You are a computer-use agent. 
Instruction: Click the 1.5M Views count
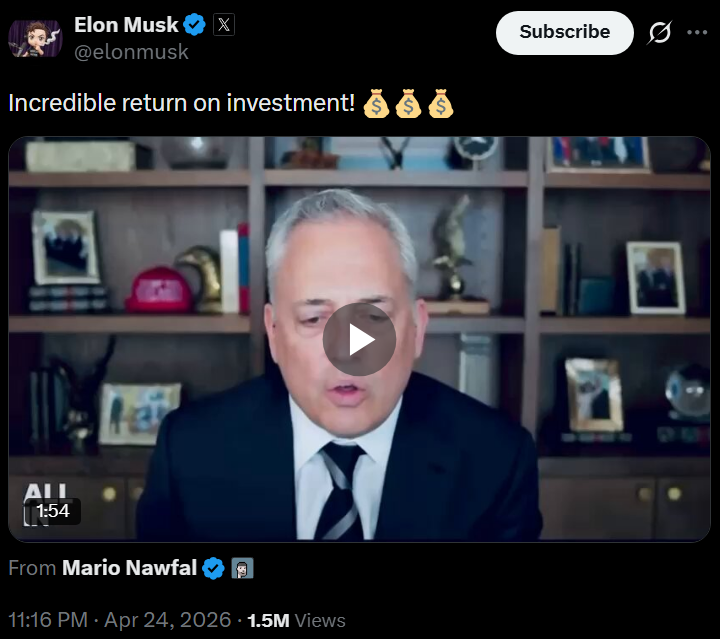click(296, 621)
